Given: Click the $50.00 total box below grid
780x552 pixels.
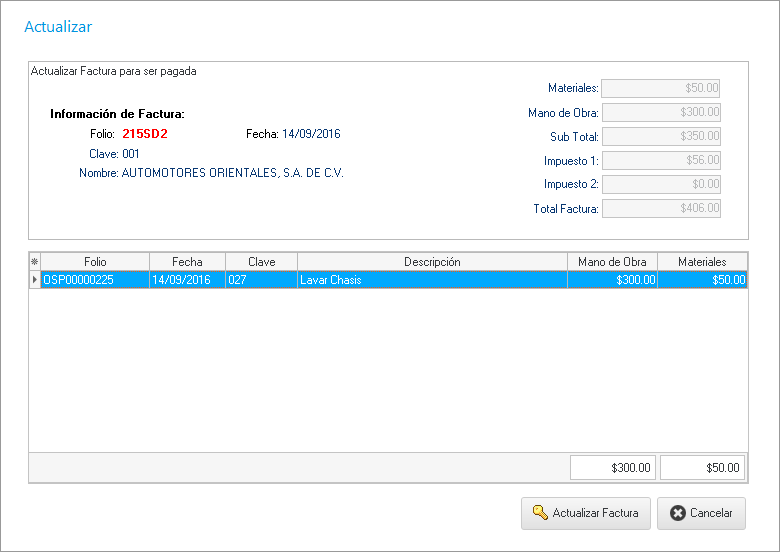Looking at the screenshot, I should pyautogui.click(x=702, y=468).
